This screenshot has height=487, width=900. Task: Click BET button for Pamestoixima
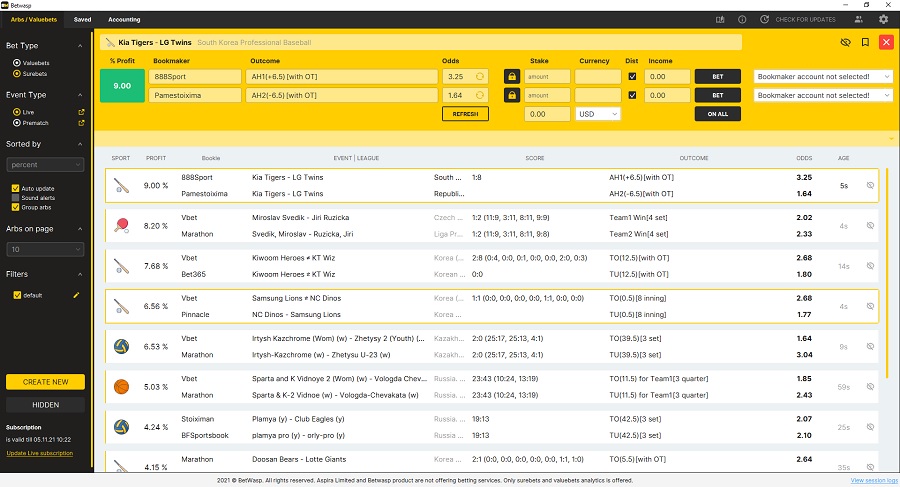point(717,95)
